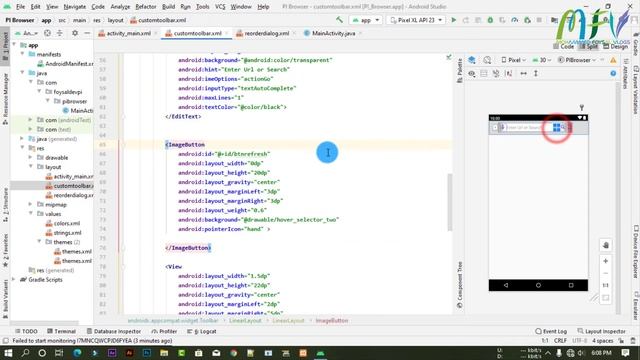Collapse the manifests folder
This screenshot has height=360, width=640.
22,54
